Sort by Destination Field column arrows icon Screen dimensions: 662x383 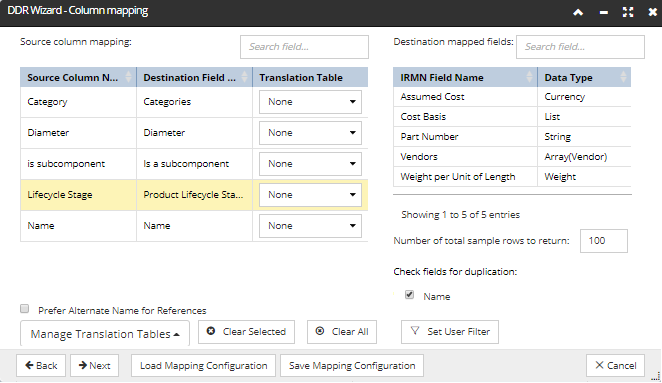point(244,77)
